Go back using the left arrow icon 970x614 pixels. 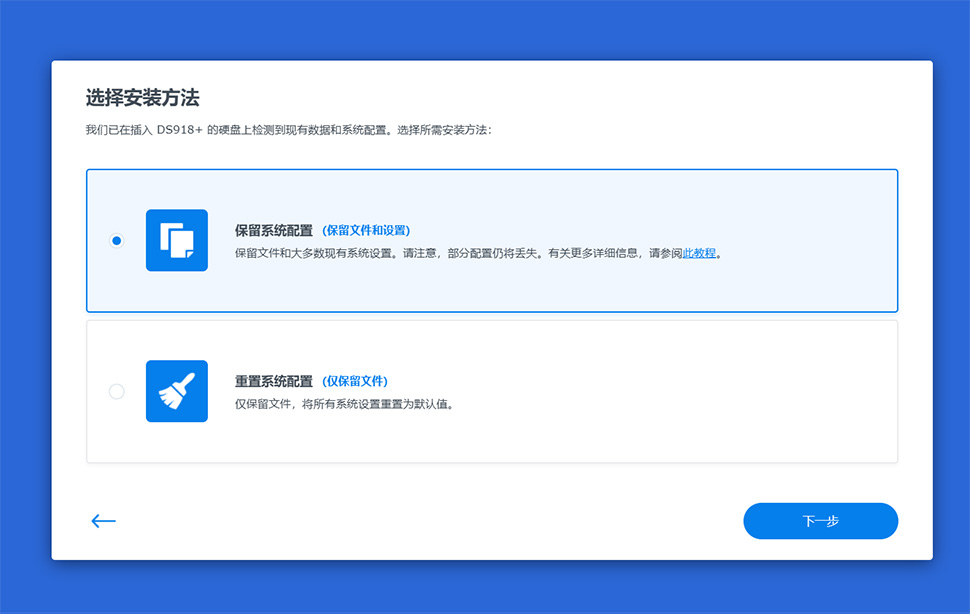point(104,521)
